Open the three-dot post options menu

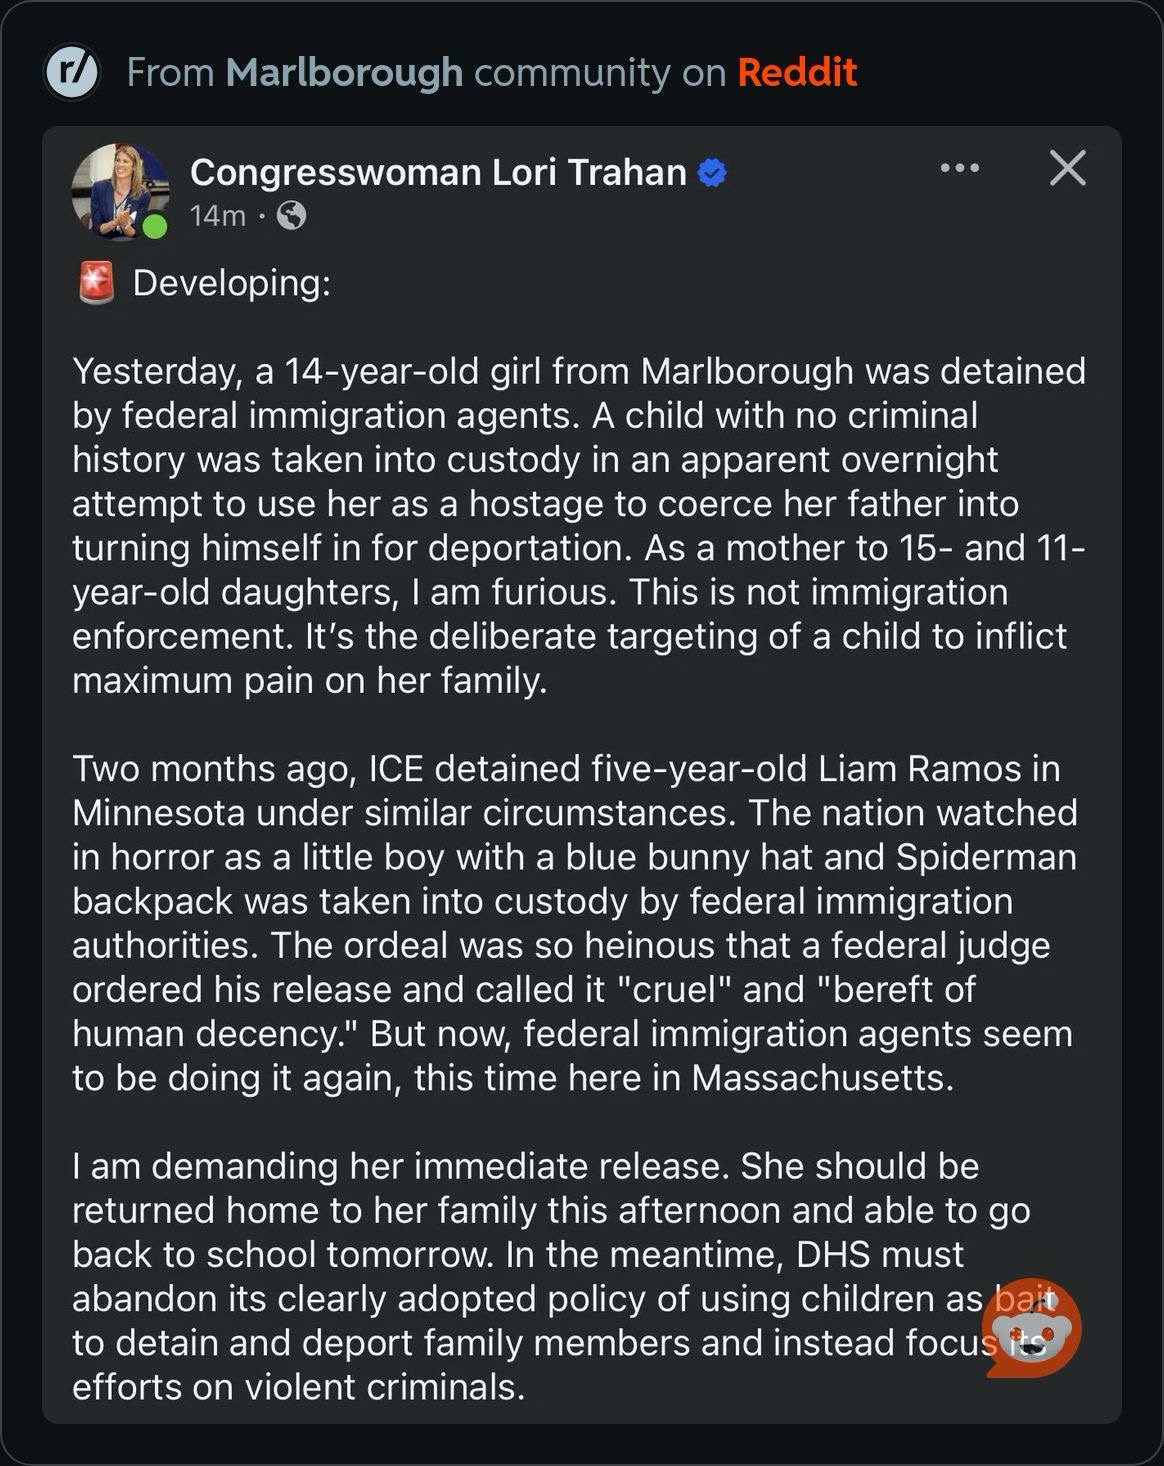[960, 168]
